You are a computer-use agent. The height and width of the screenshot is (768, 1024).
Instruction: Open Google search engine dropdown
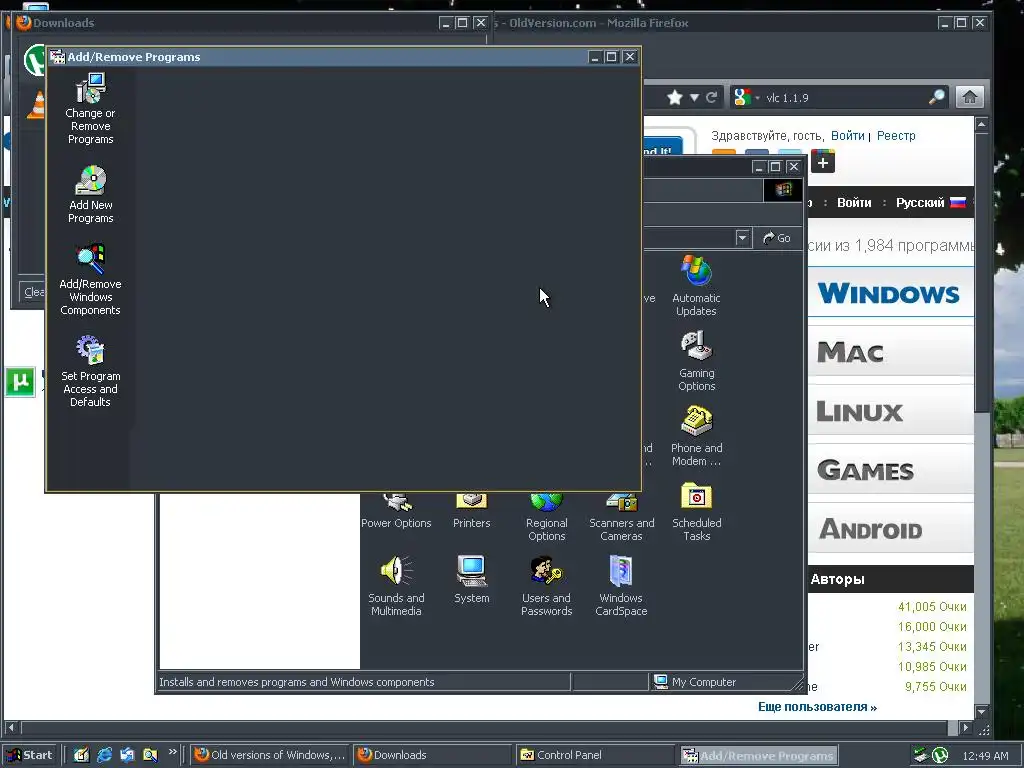746,97
